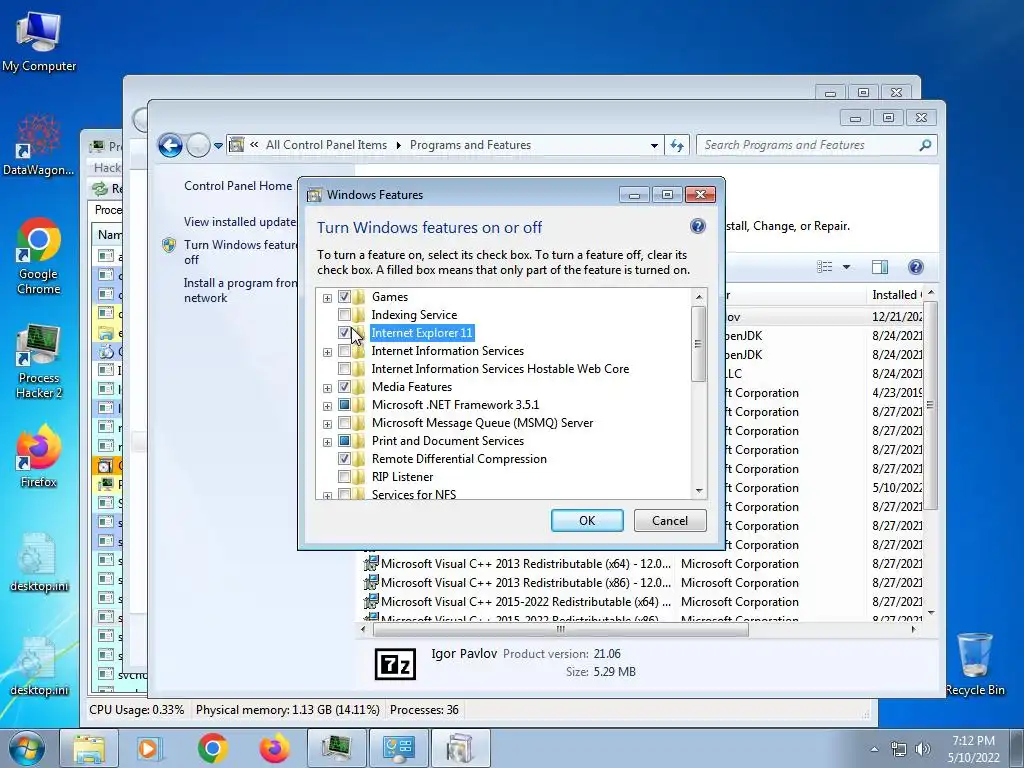Open the Recycle Bin
Screen dimensions: 1024x768
coord(974,664)
